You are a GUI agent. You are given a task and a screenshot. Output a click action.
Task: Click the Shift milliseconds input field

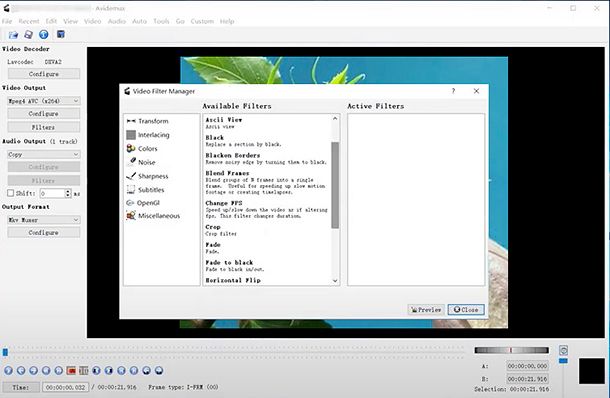[x=52, y=193]
